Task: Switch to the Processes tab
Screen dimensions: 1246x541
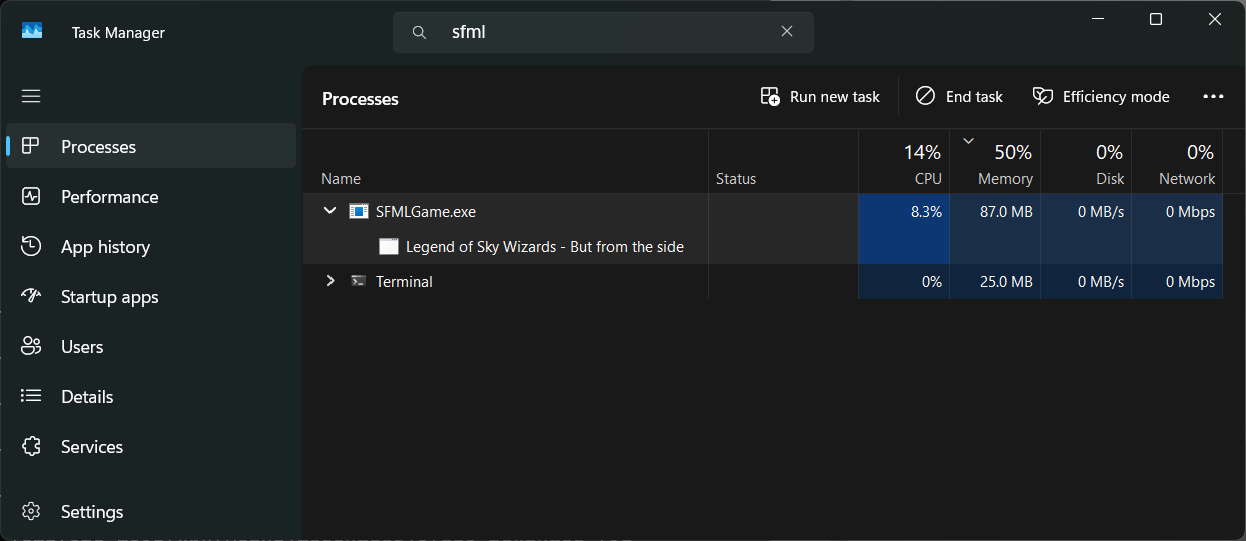Action: 151,147
